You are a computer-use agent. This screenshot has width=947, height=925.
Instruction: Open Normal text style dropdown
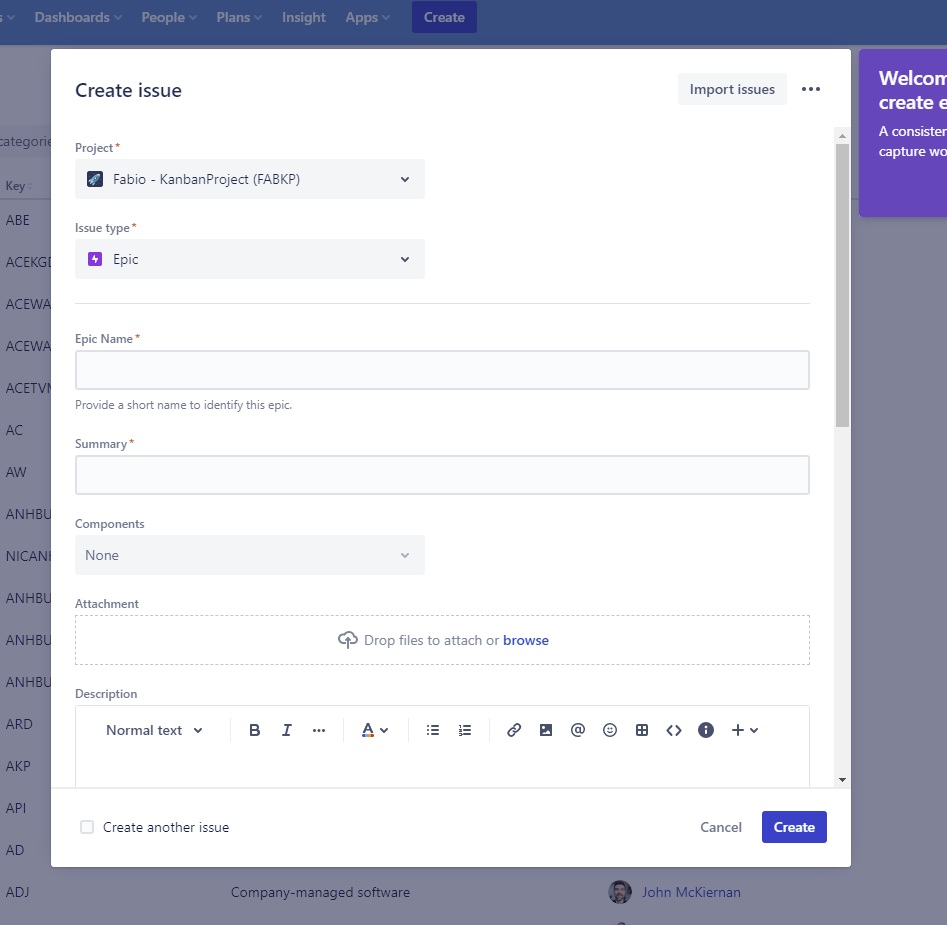tap(155, 730)
